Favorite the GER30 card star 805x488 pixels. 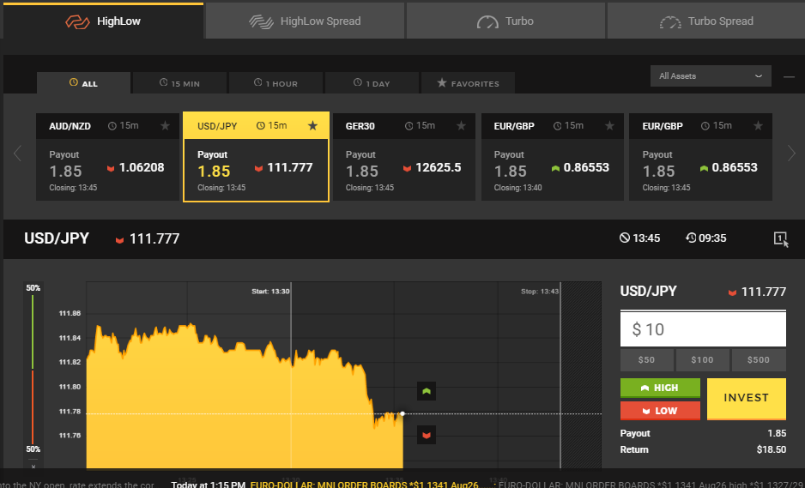(461, 126)
